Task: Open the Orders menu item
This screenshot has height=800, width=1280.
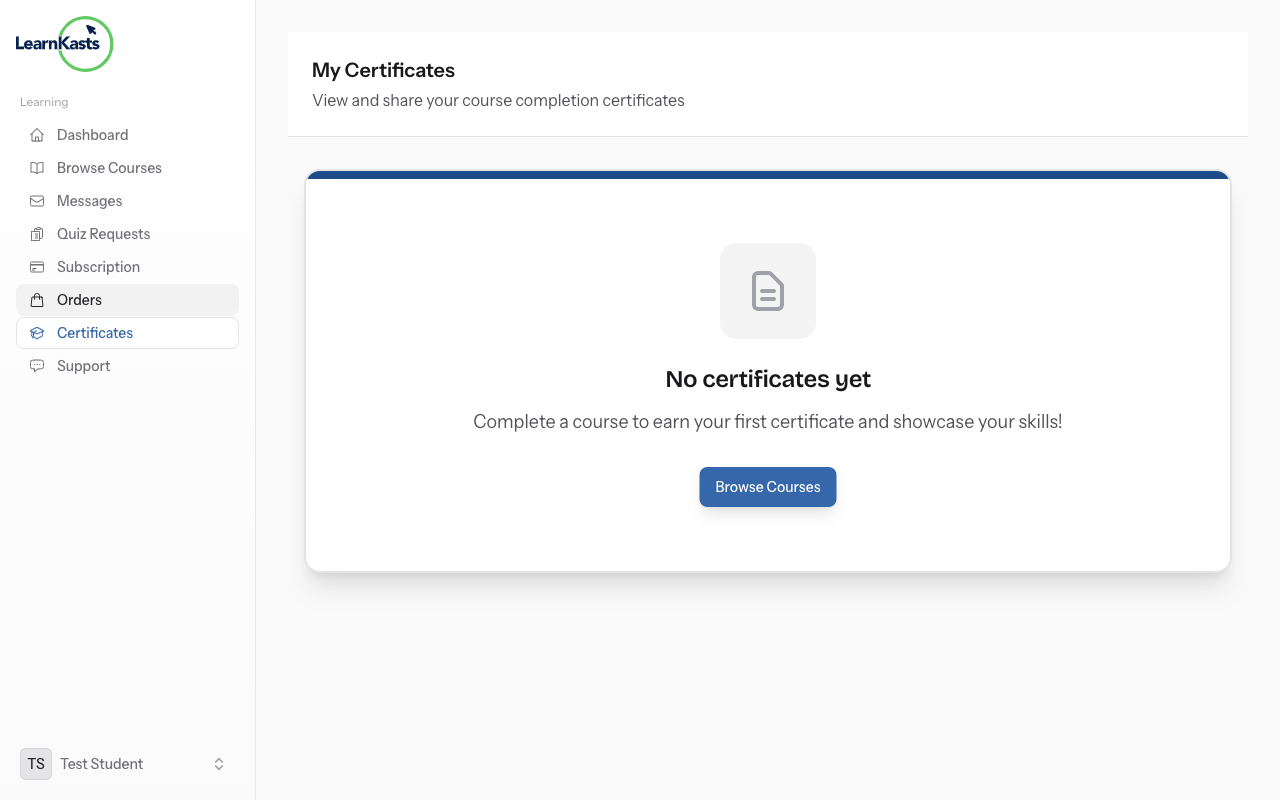Action: pyautogui.click(x=79, y=299)
